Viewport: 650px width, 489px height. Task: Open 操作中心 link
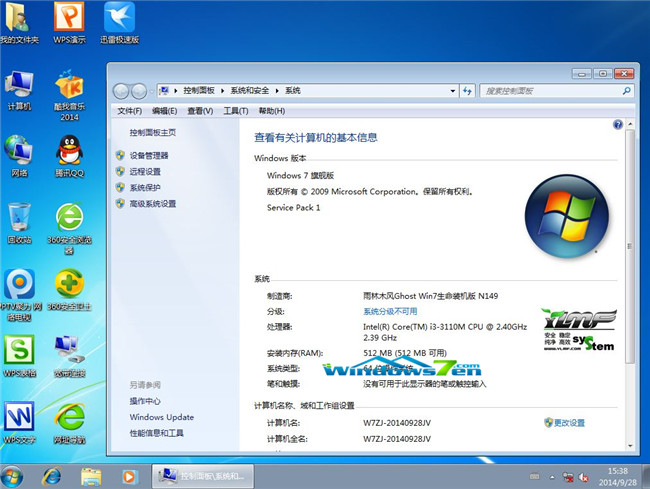click(x=145, y=401)
